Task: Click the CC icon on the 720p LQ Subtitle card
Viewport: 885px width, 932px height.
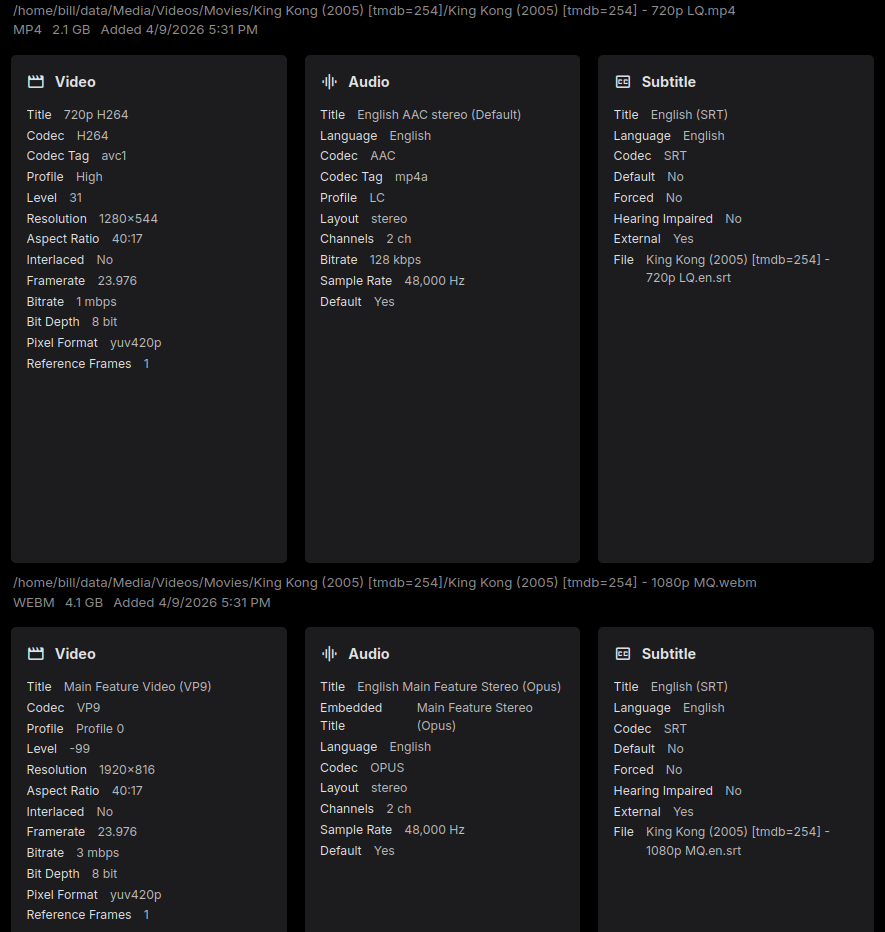Action: [x=623, y=82]
